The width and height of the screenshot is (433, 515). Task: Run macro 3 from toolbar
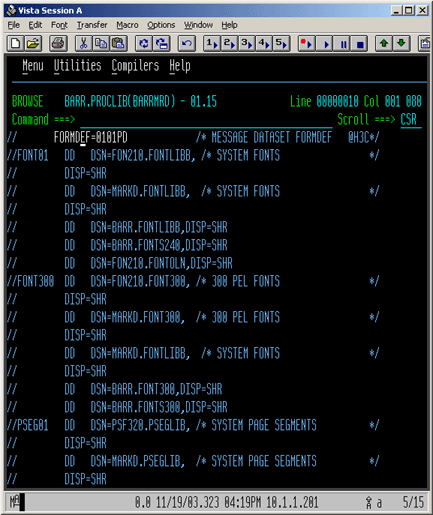point(247,44)
